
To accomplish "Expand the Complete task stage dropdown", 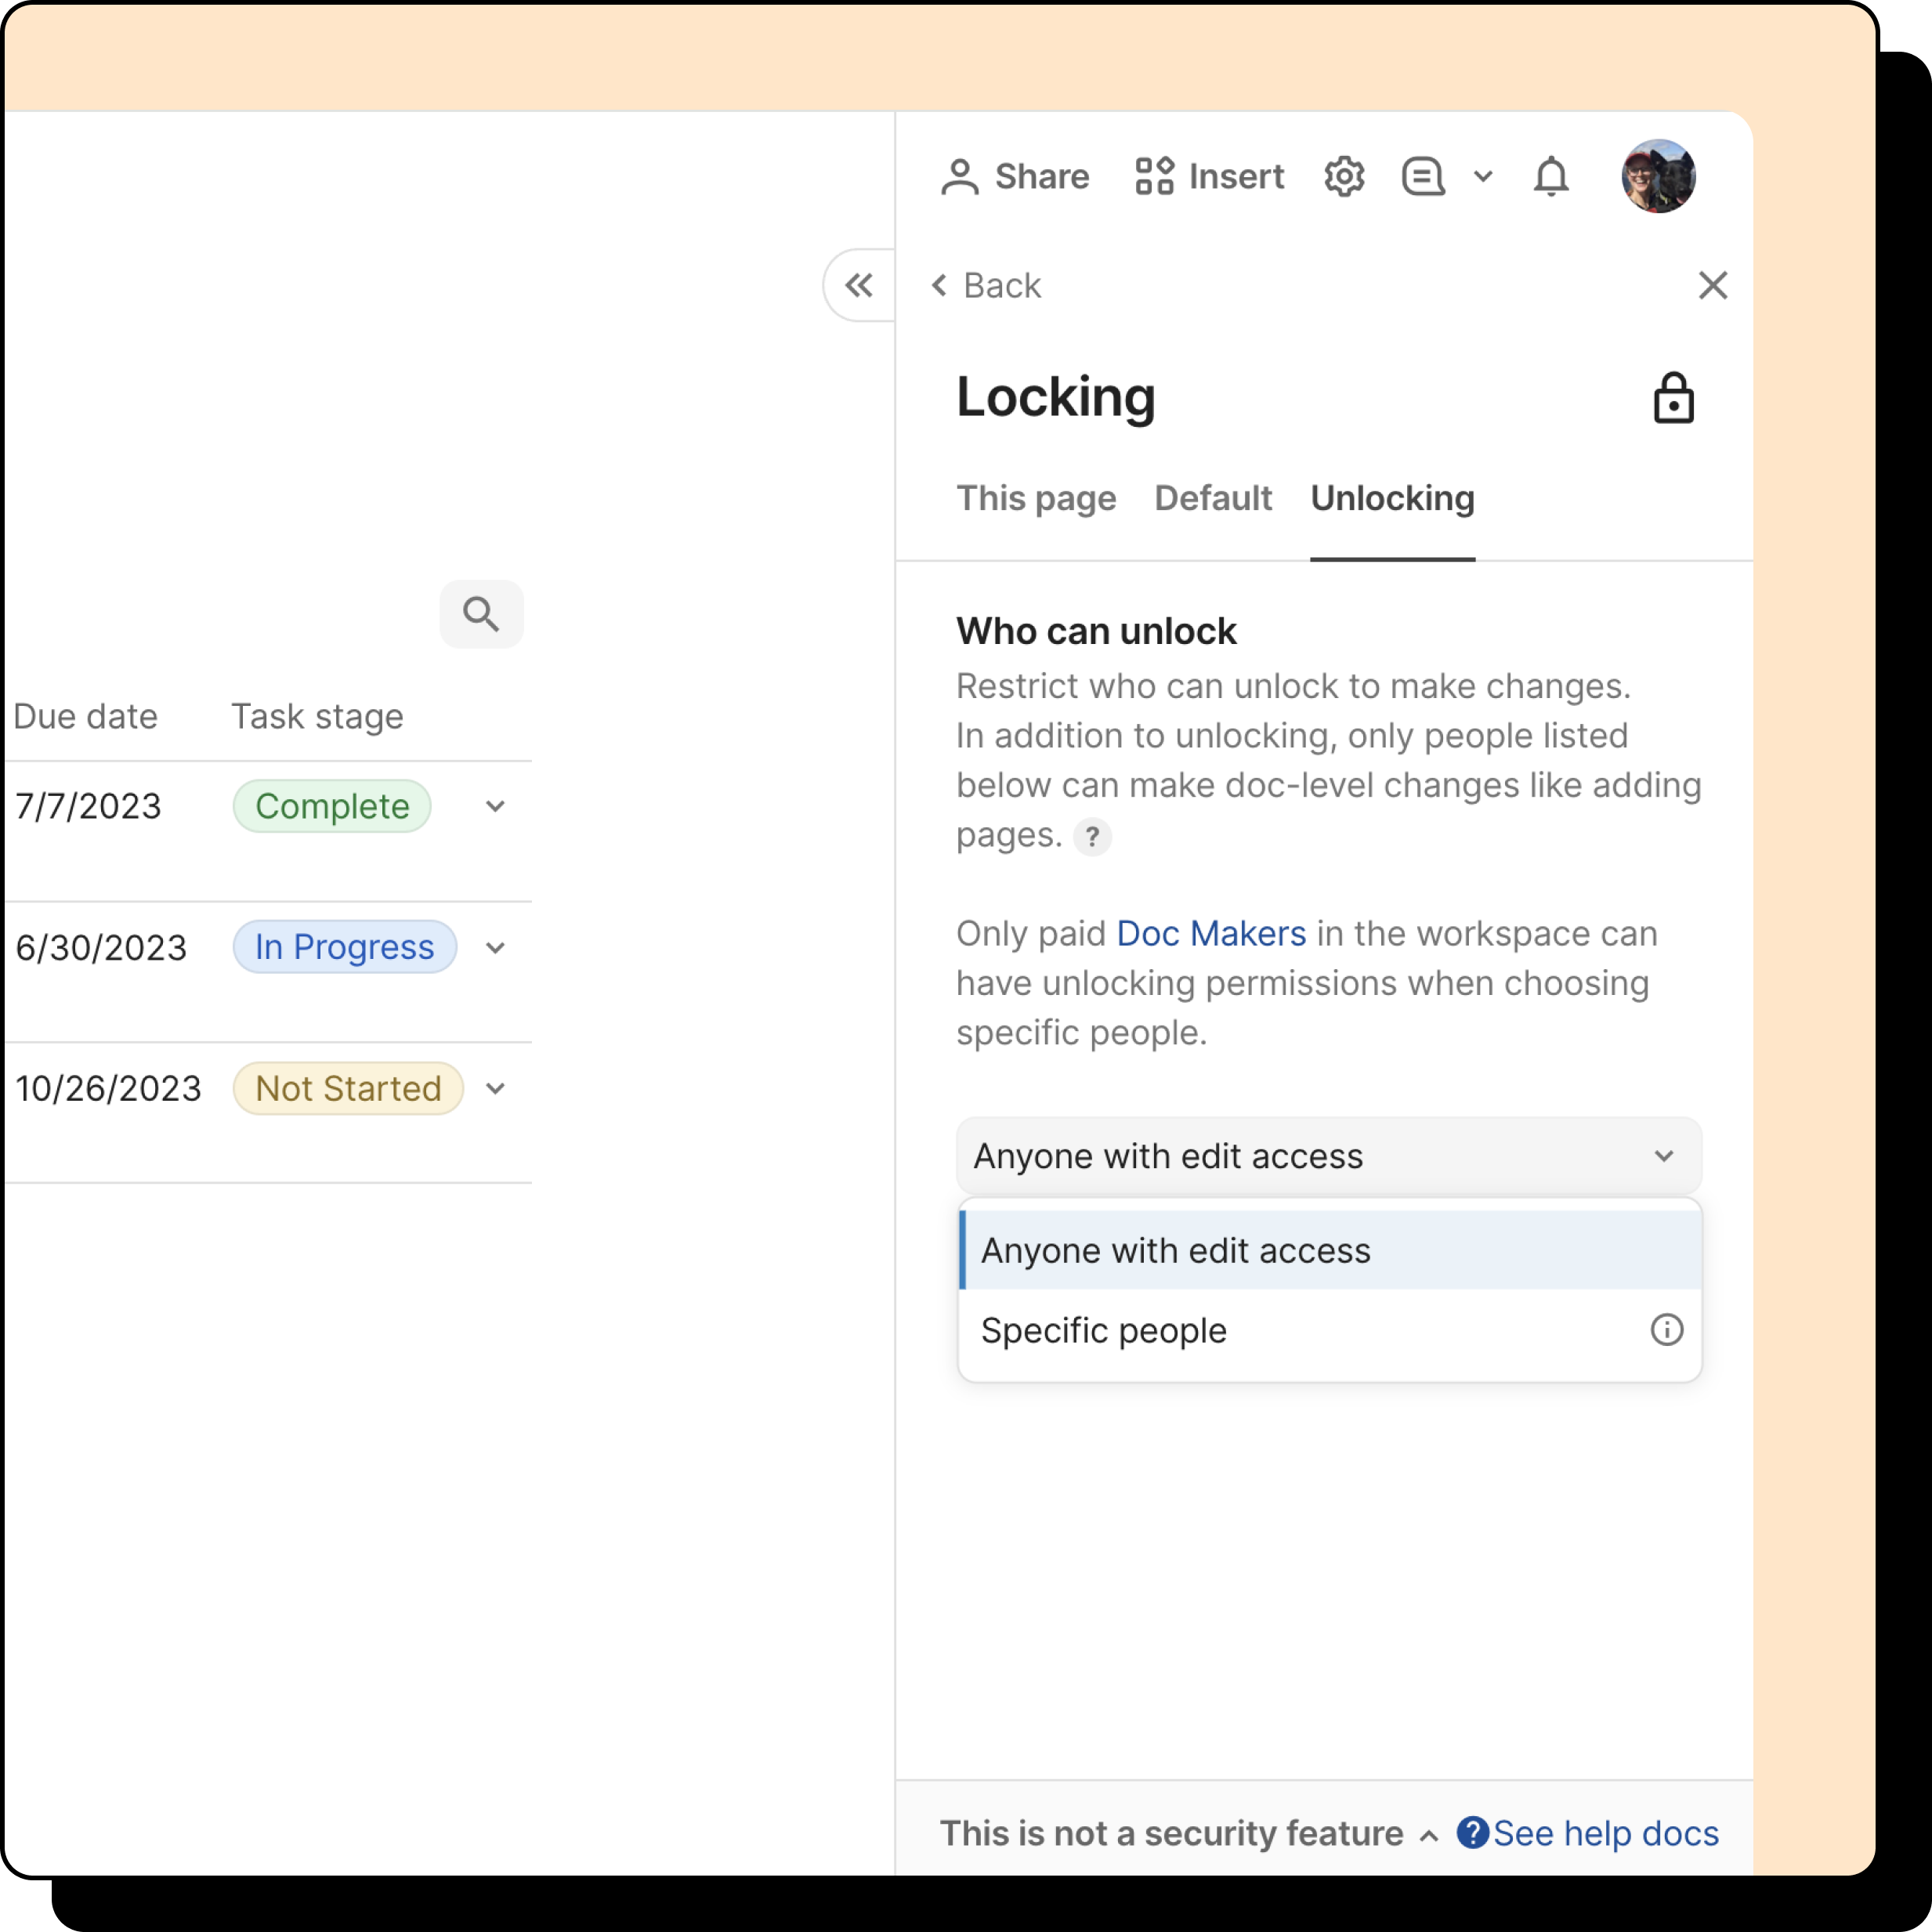I will tap(496, 806).
